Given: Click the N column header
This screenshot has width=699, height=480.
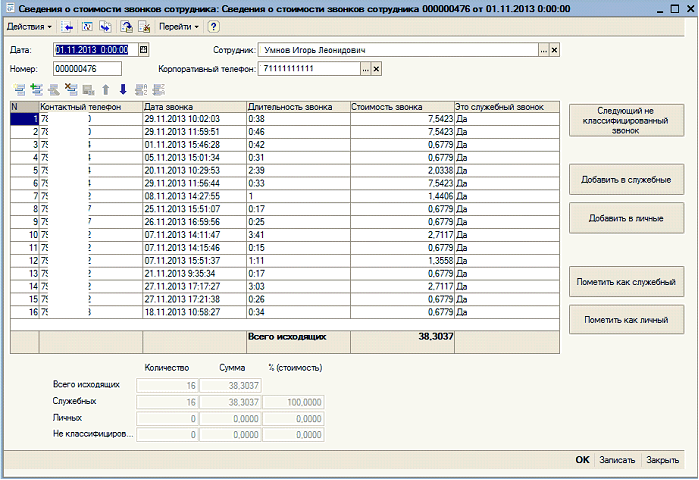Looking at the screenshot, I should pos(25,107).
